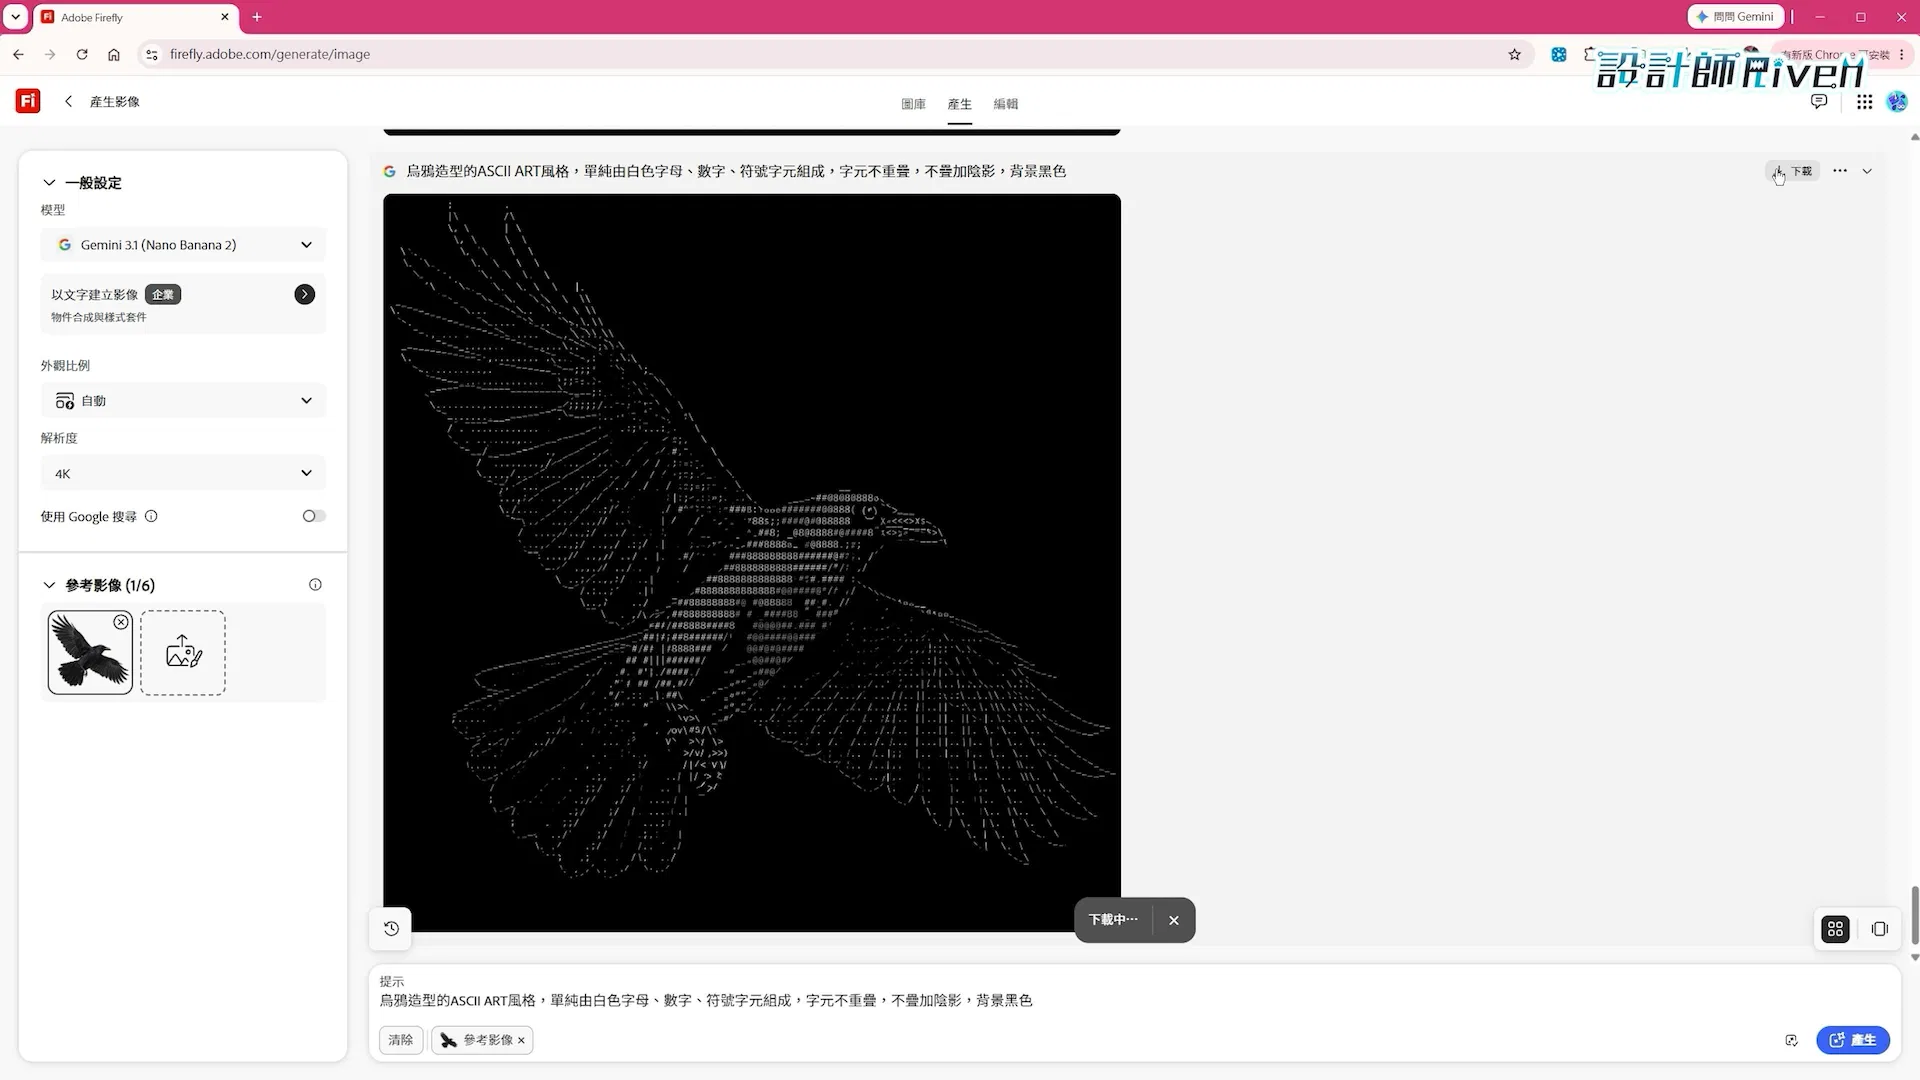Open the feedback chat bubble icon
Screen dimensions: 1920x1080
point(1819,102)
